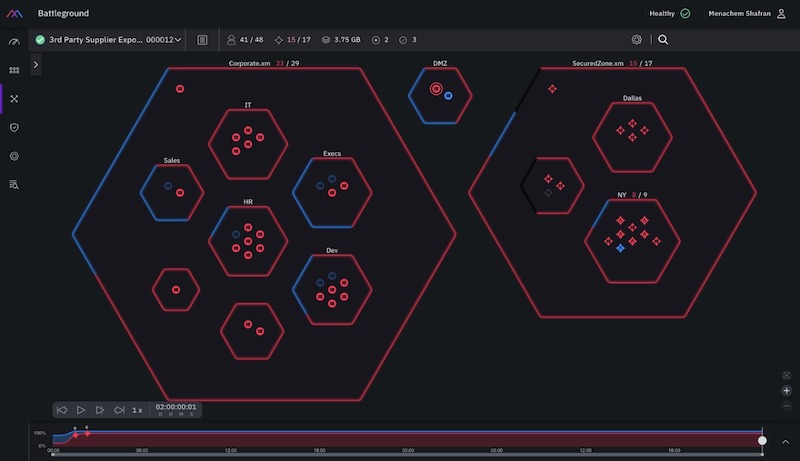Image resolution: width=800 pixels, height=461 pixels.
Task: Click the lone red node top-left of Corporate.xm
Action: [x=180, y=89]
